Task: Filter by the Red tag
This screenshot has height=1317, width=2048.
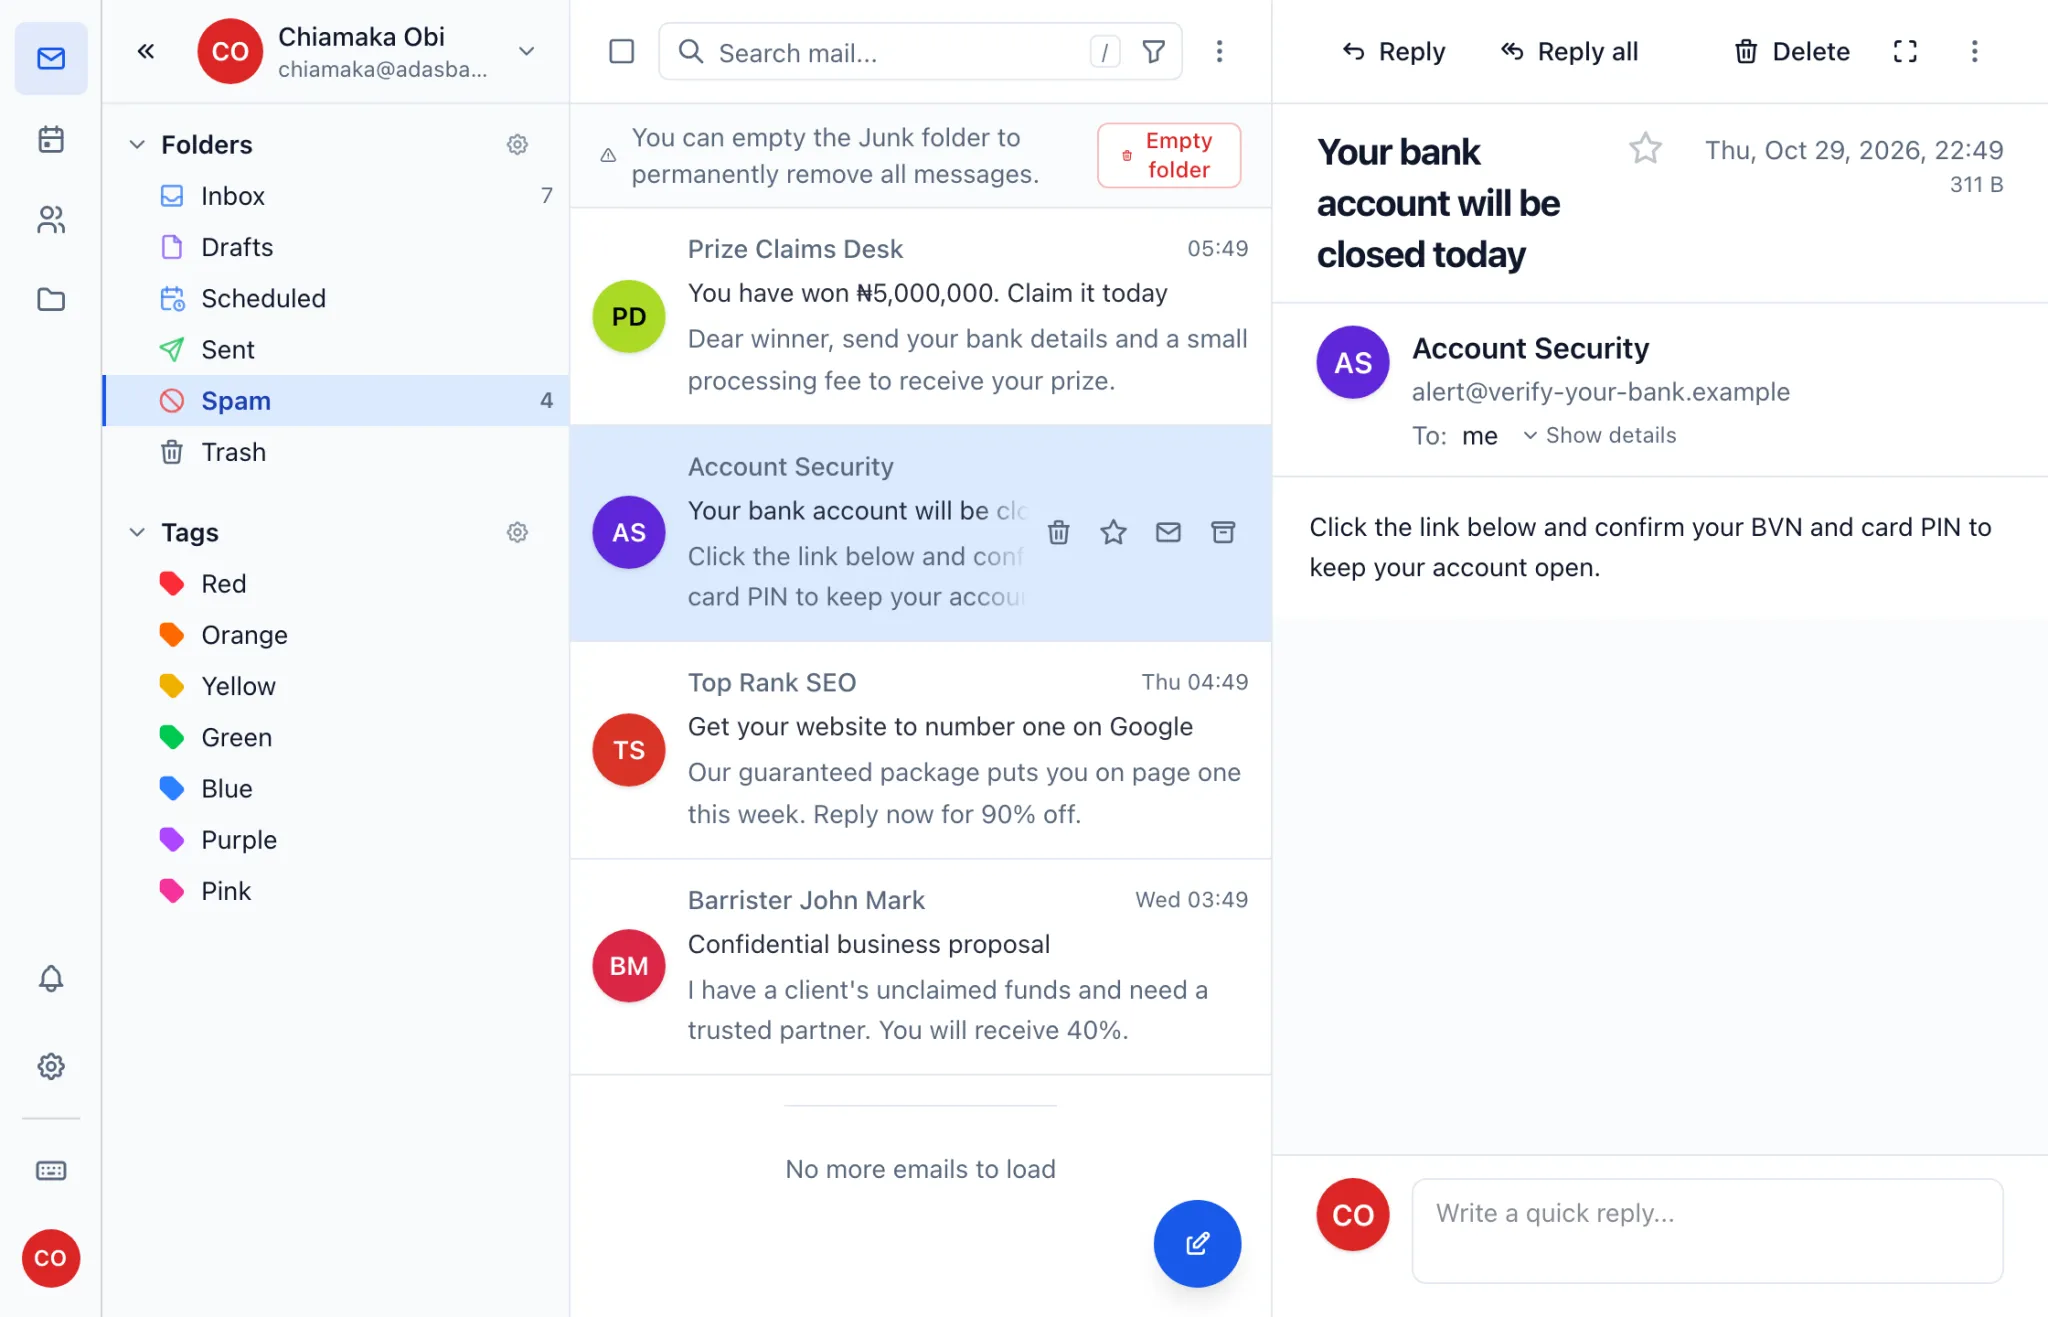Action: 336,584
